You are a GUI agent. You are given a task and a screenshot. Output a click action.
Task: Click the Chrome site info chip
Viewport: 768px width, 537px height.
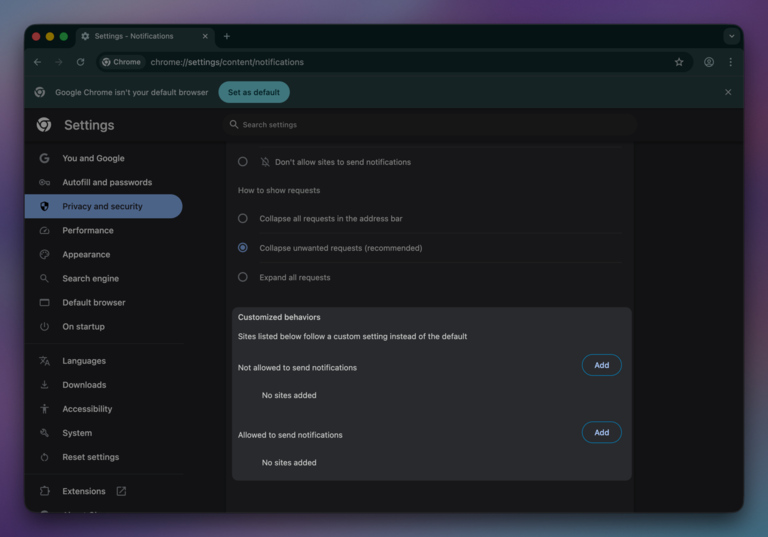click(121, 62)
